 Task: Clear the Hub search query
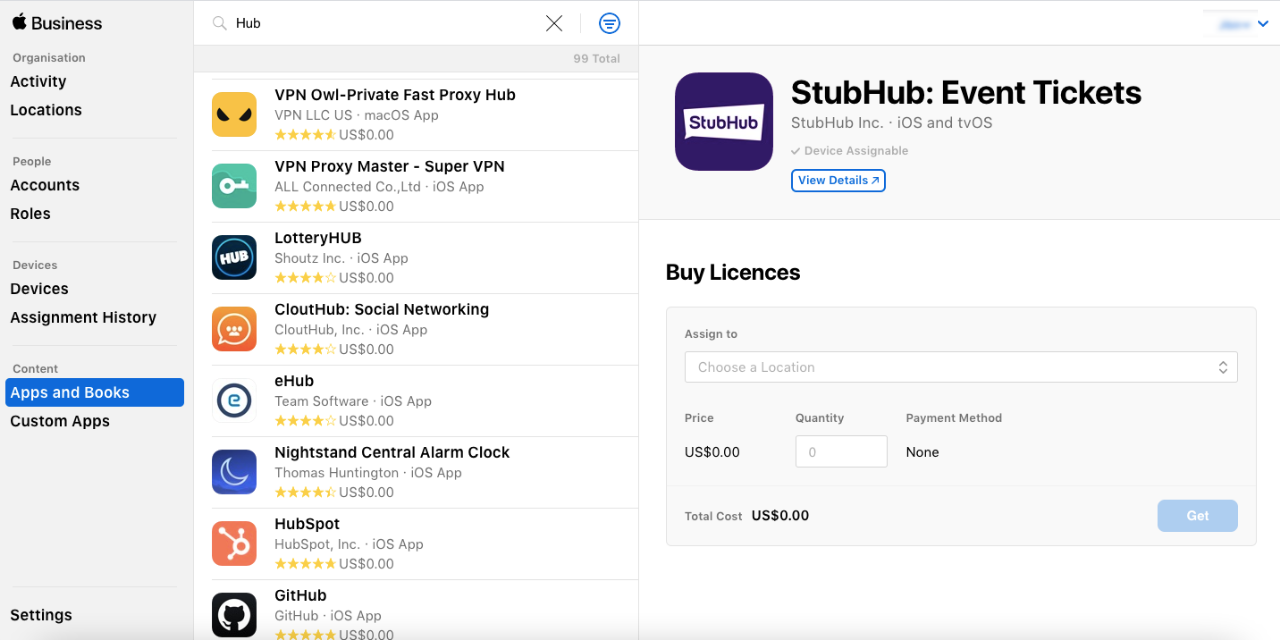pos(554,22)
